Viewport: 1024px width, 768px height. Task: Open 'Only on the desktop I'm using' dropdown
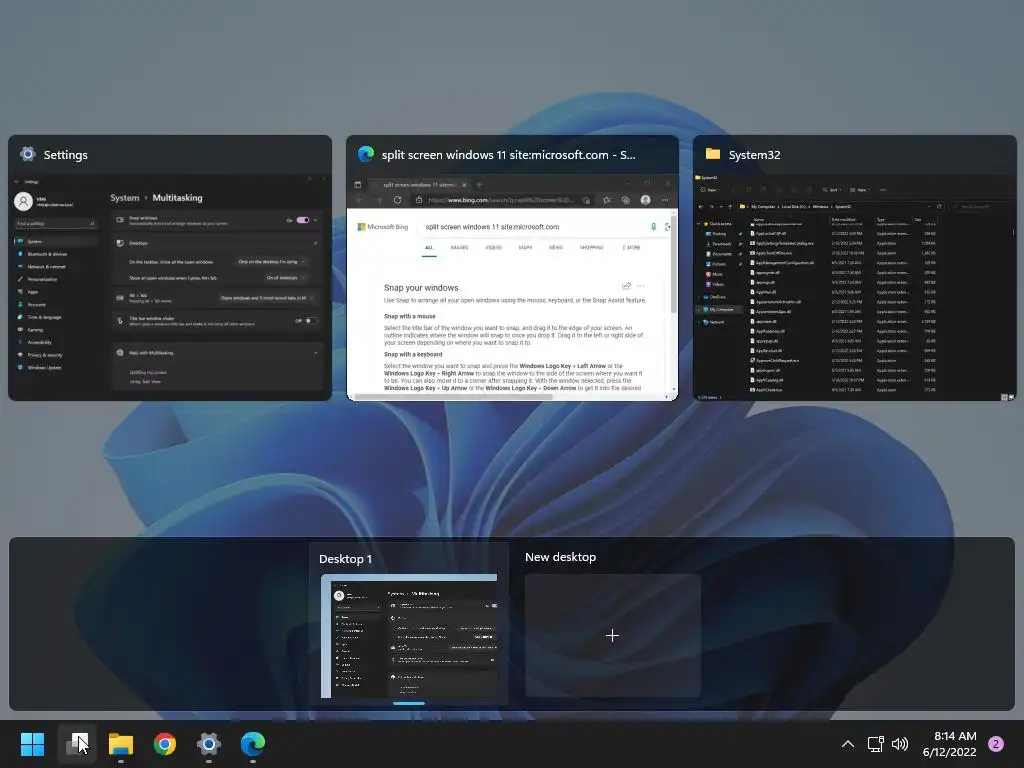click(x=271, y=262)
